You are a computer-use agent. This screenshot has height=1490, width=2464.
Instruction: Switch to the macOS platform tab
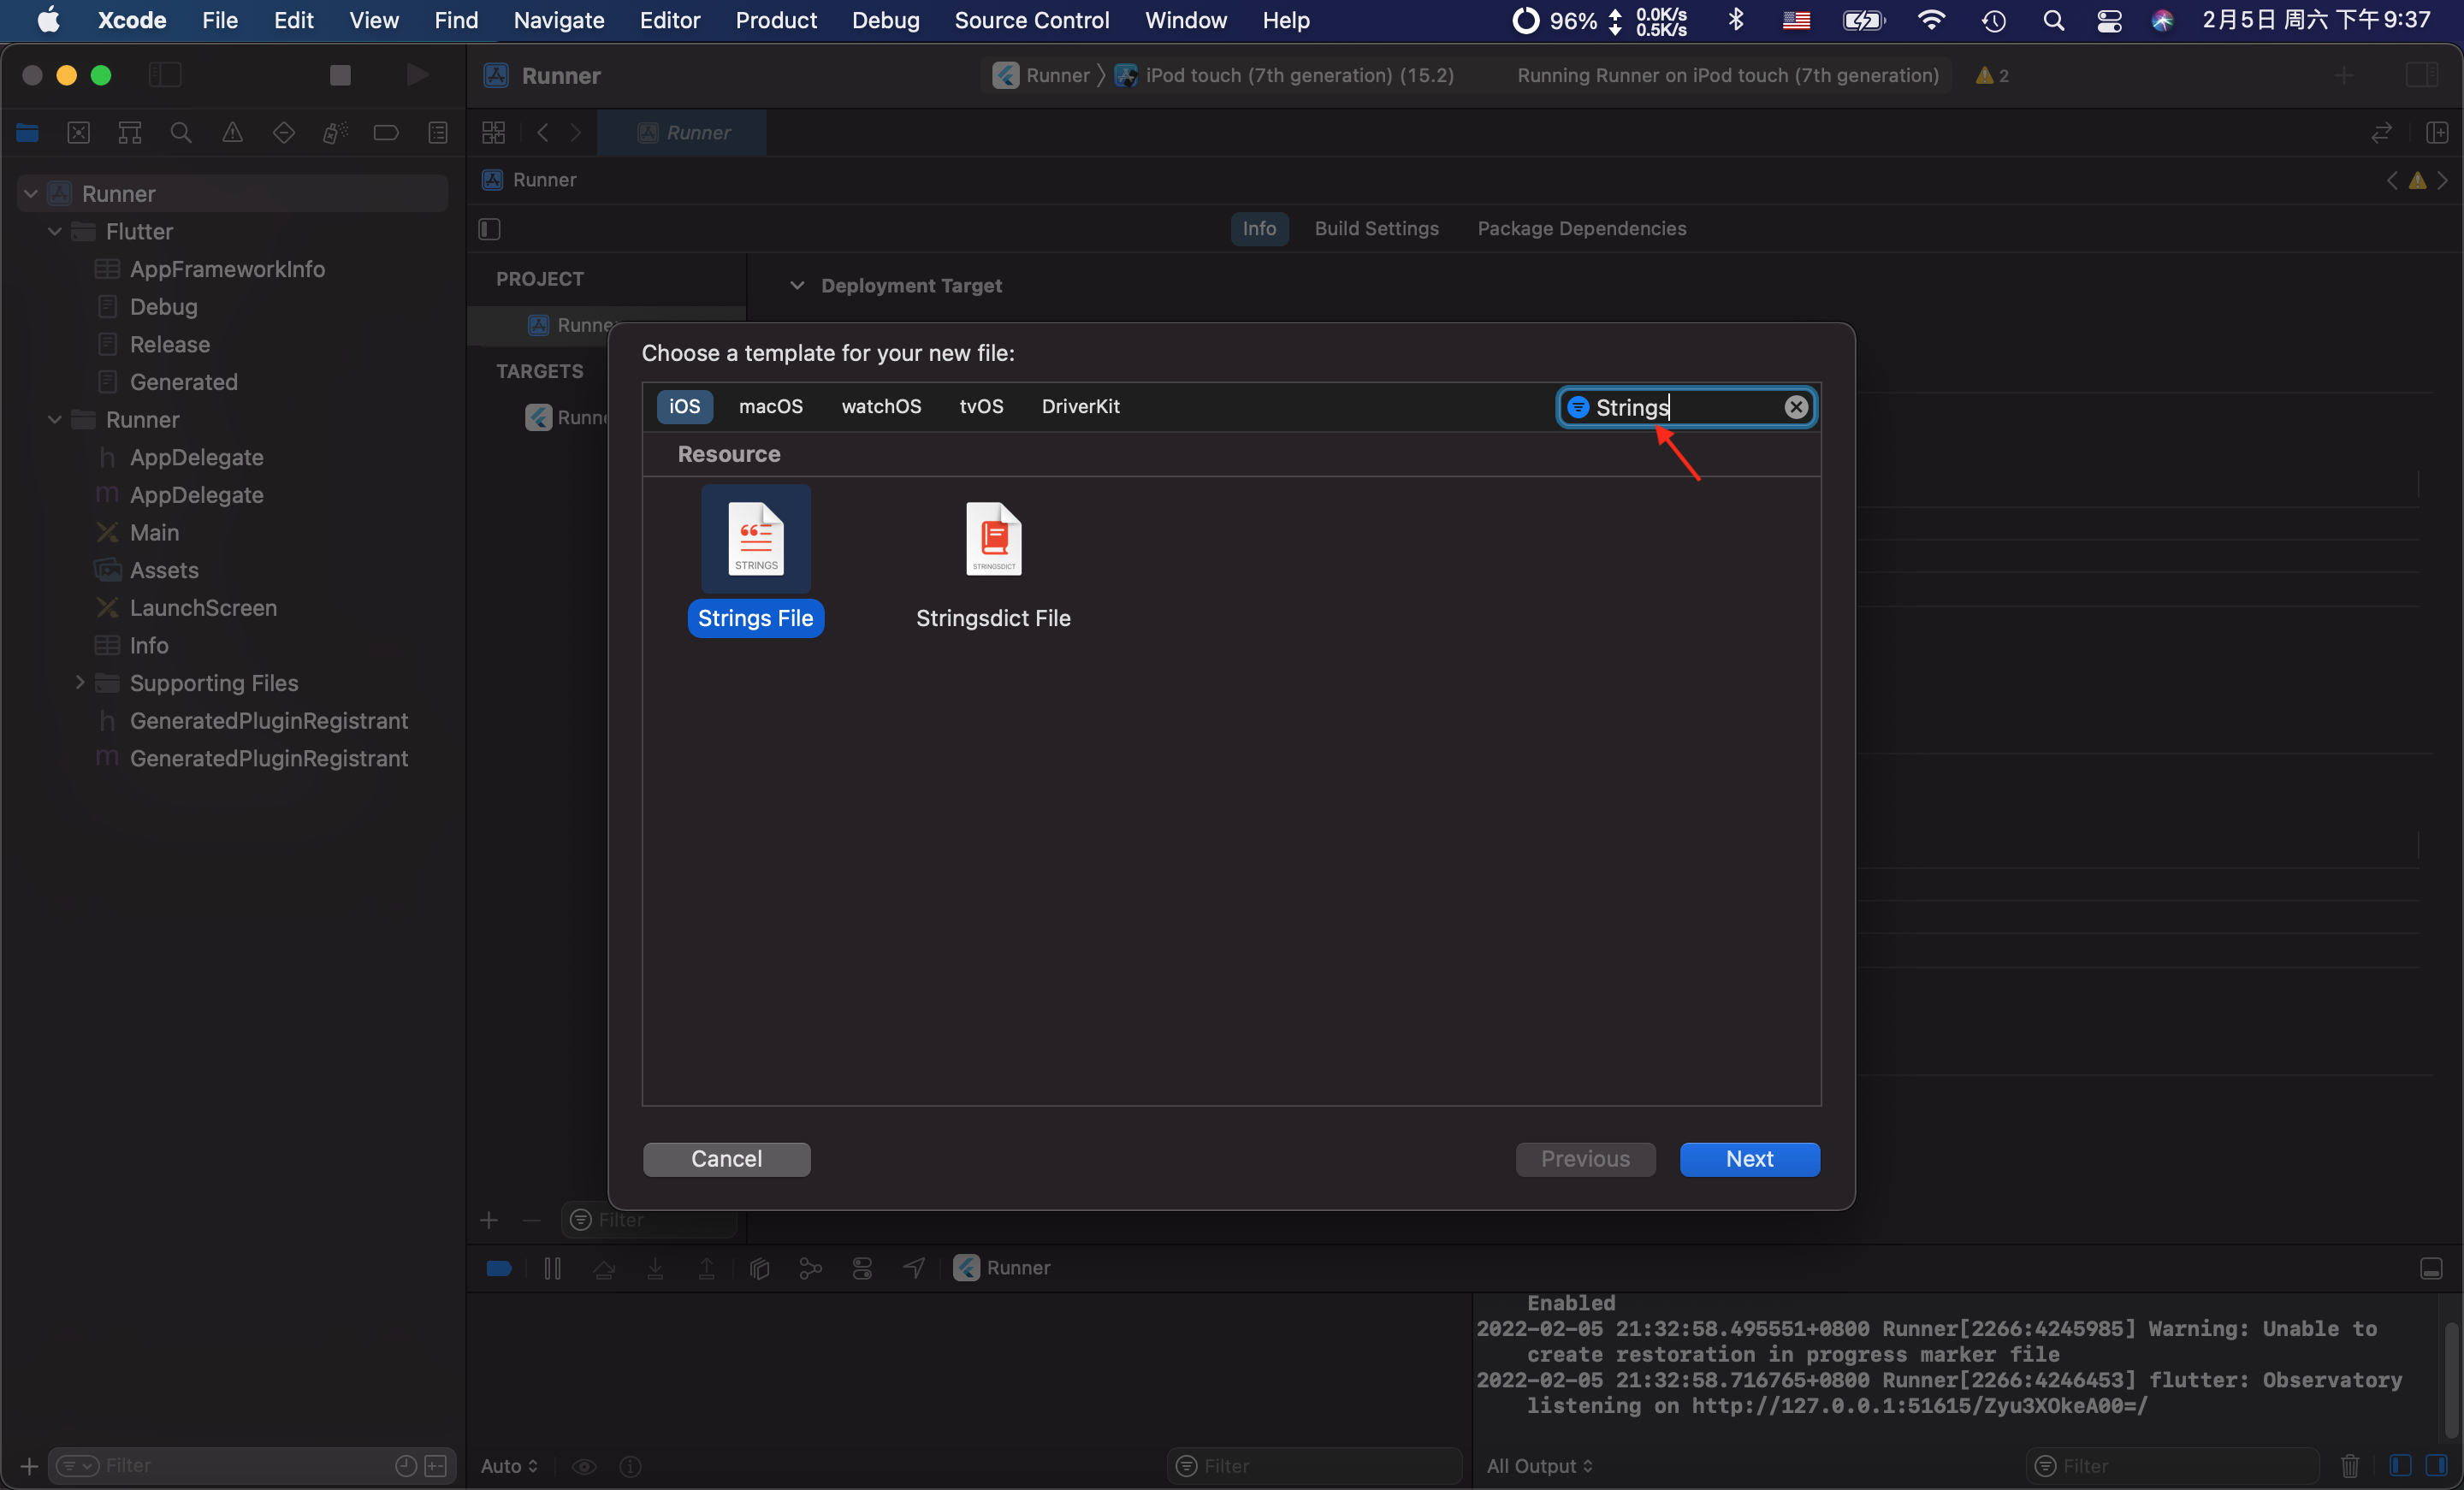click(770, 406)
